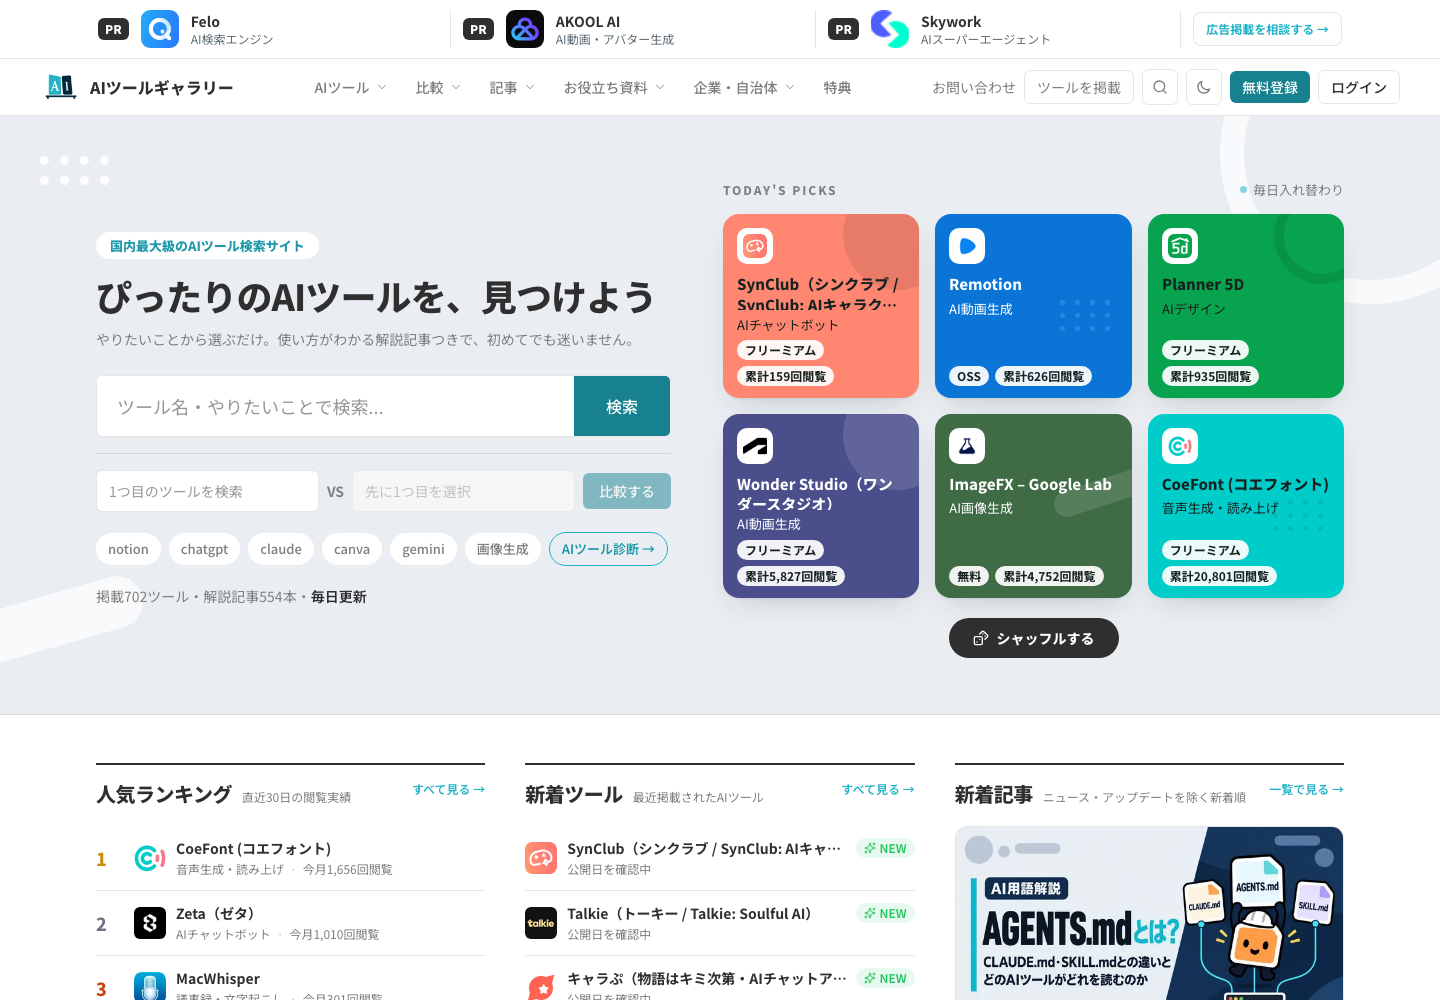Screen dimensions: 1440x1000
Task: Focus the main tool search field
Action: tap(335, 406)
